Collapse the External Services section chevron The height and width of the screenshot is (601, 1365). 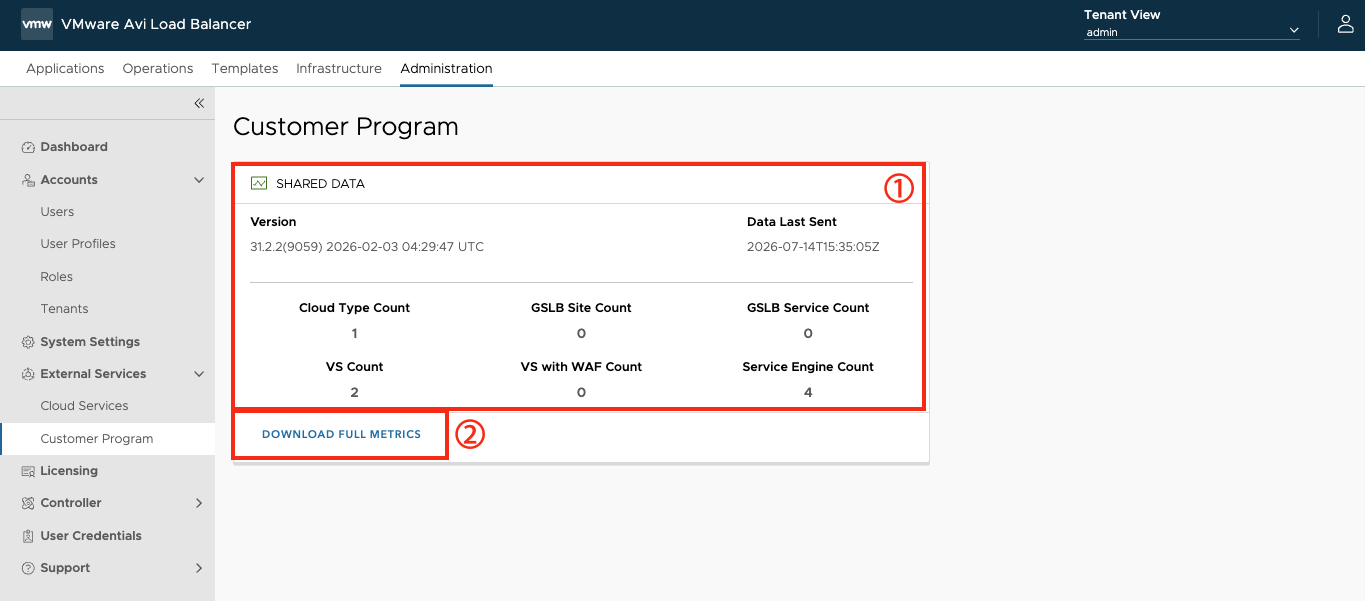[x=199, y=374]
